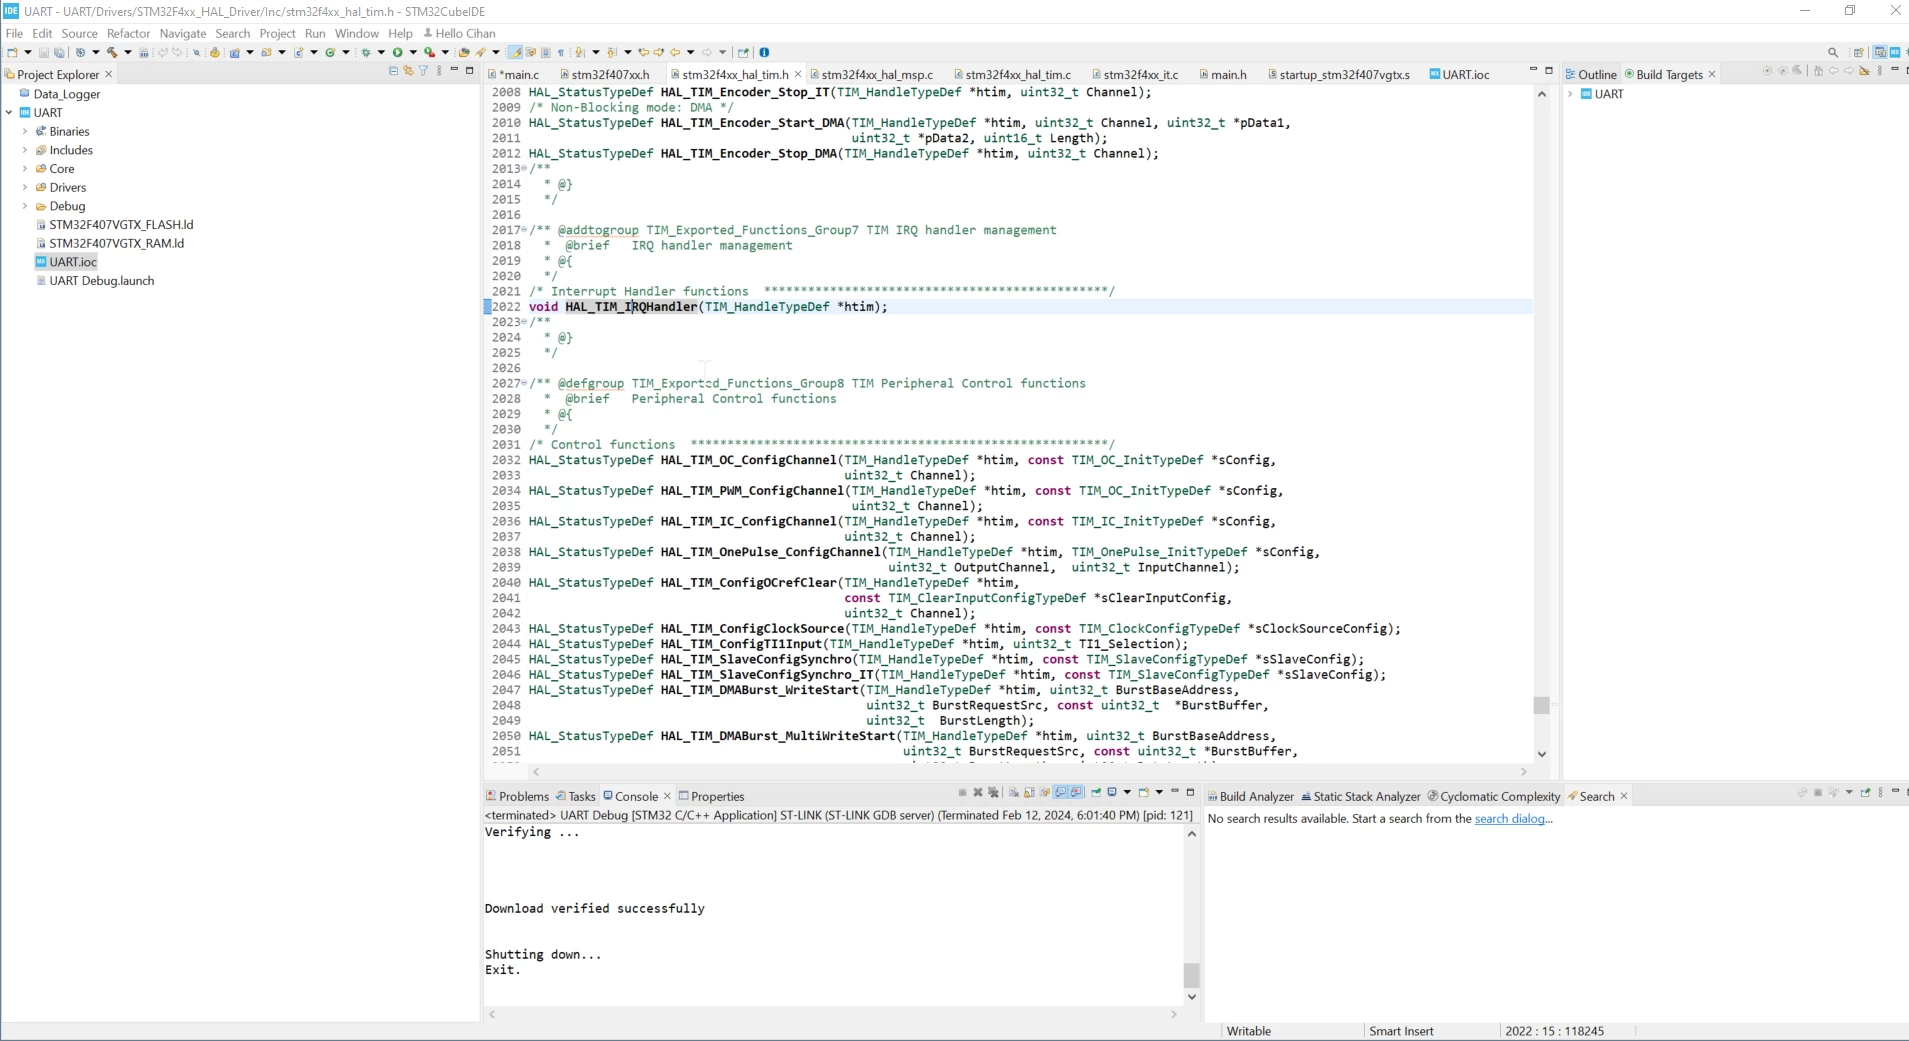Click the New file toolbar icon
This screenshot has height=1041, width=1909.
coord(12,52)
